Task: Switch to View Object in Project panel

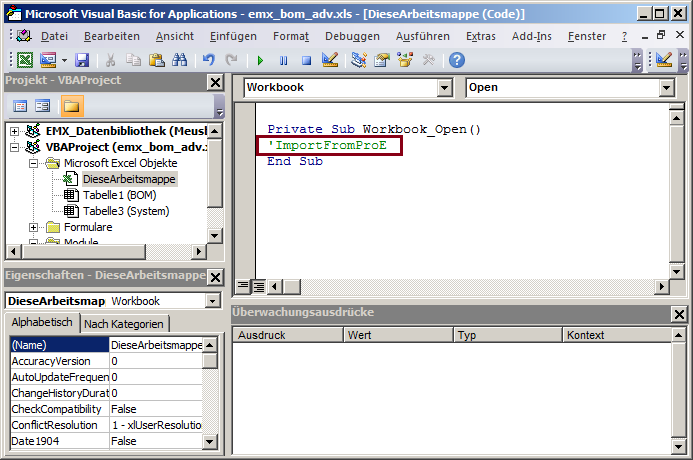Action: (x=43, y=106)
